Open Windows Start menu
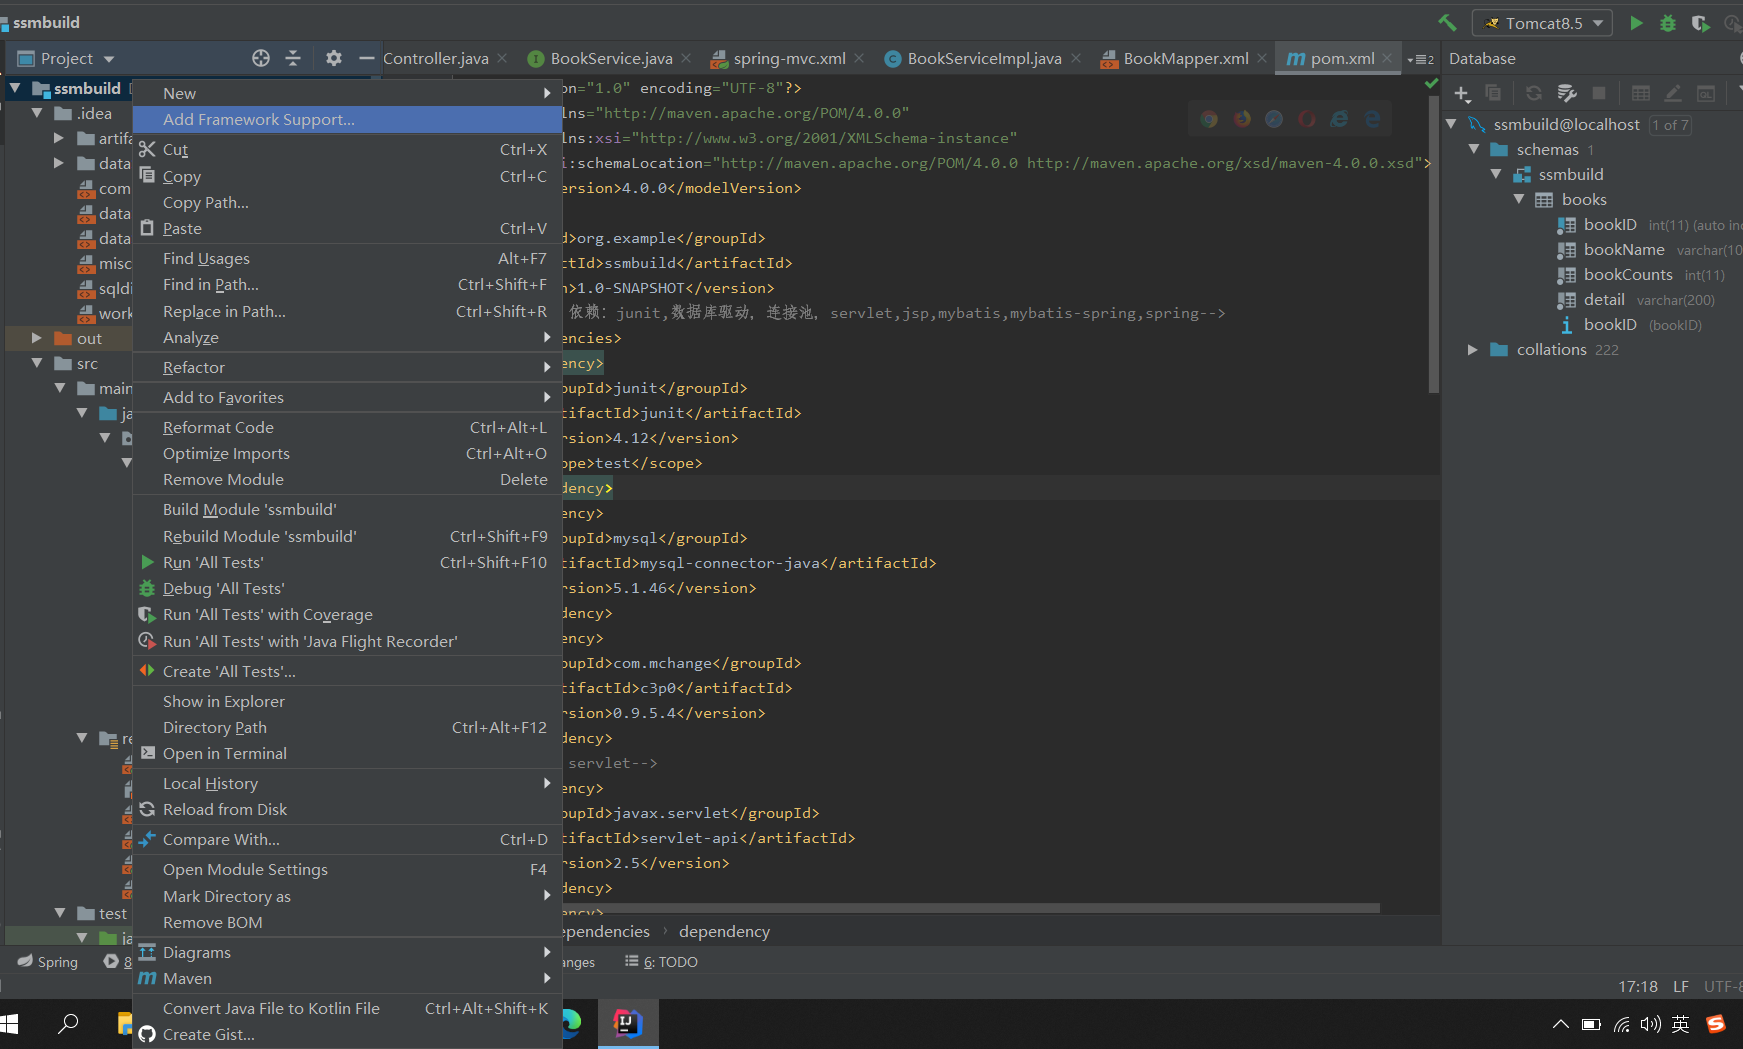The width and height of the screenshot is (1743, 1049). [x=10, y=1023]
